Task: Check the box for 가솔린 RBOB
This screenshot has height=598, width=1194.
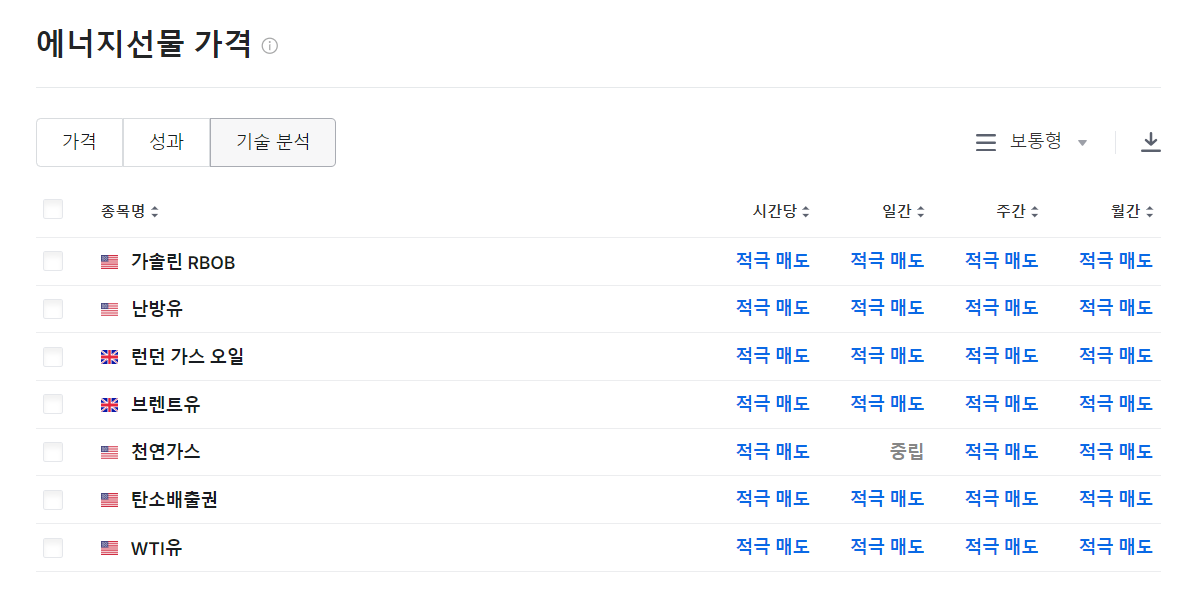Action: [53, 261]
